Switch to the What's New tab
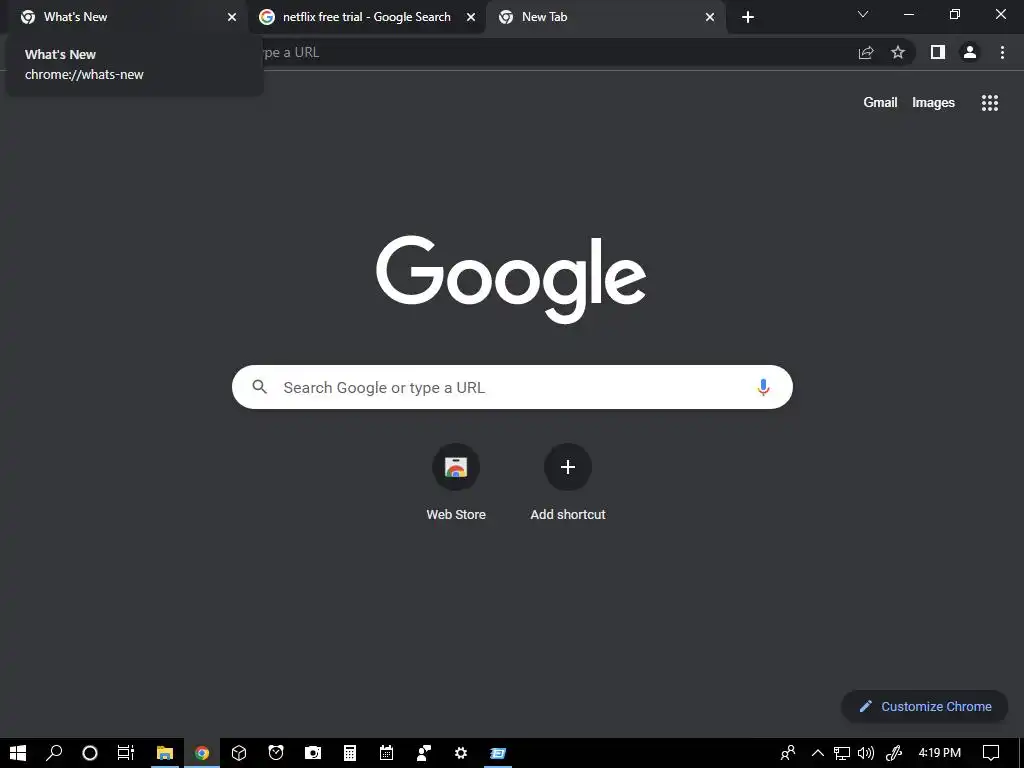This screenshot has width=1024, height=768. pyautogui.click(x=127, y=17)
